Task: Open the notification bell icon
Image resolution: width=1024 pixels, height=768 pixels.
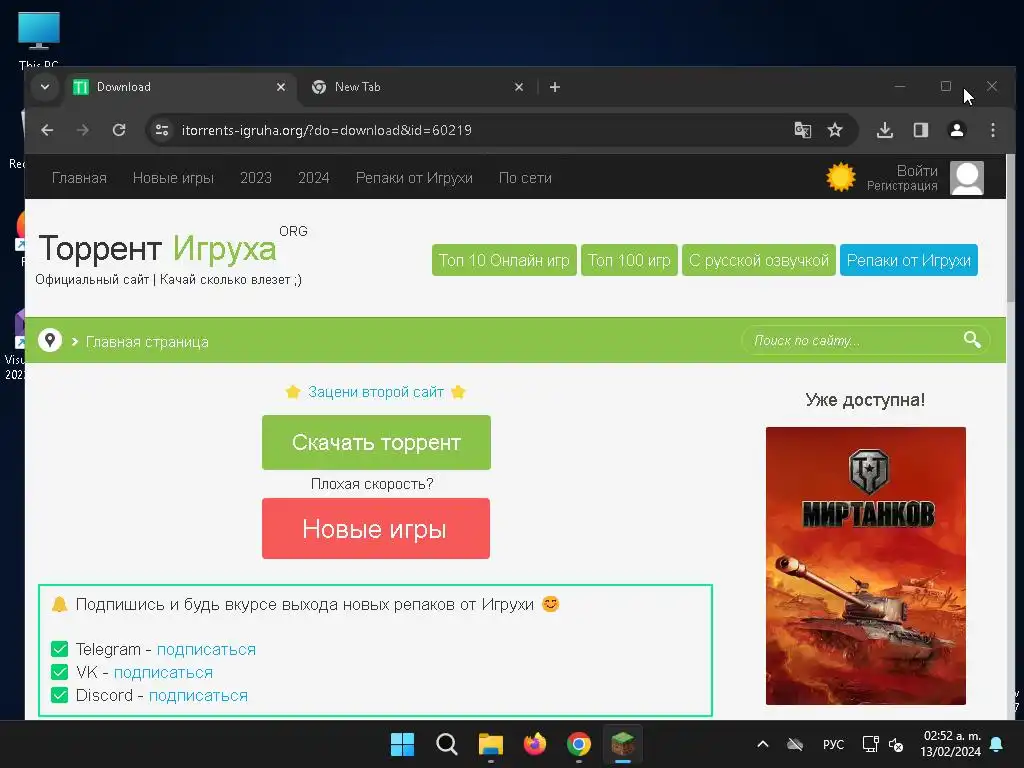Action: pyautogui.click(x=997, y=744)
